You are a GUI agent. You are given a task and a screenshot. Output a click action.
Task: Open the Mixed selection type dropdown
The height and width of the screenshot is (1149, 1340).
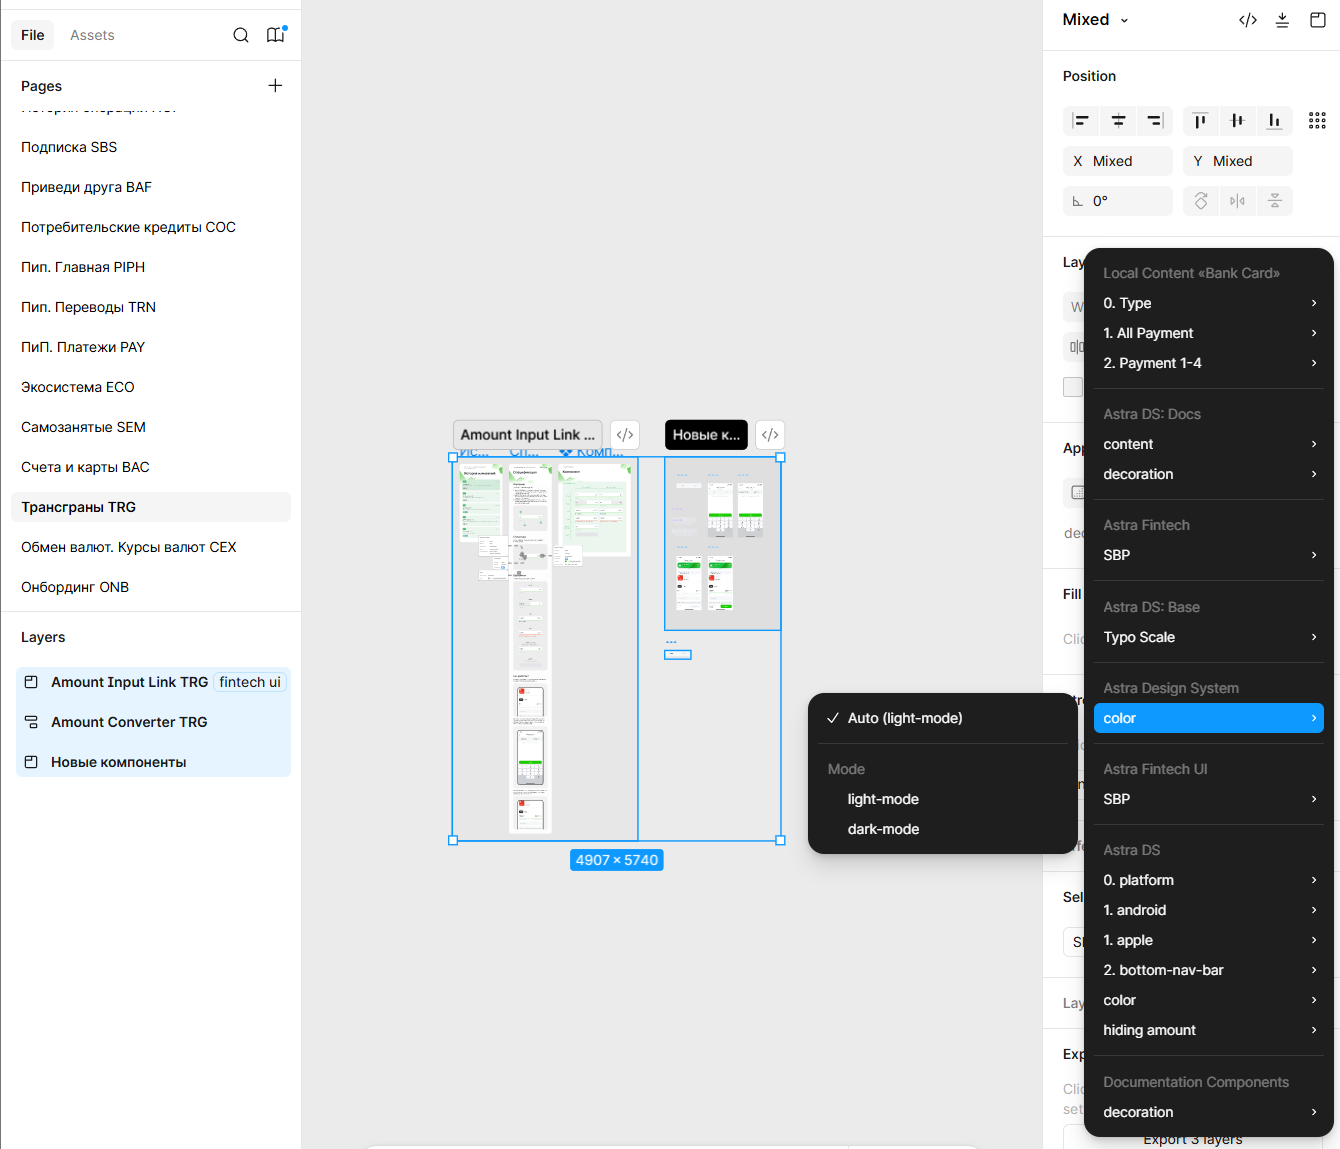coord(1096,20)
